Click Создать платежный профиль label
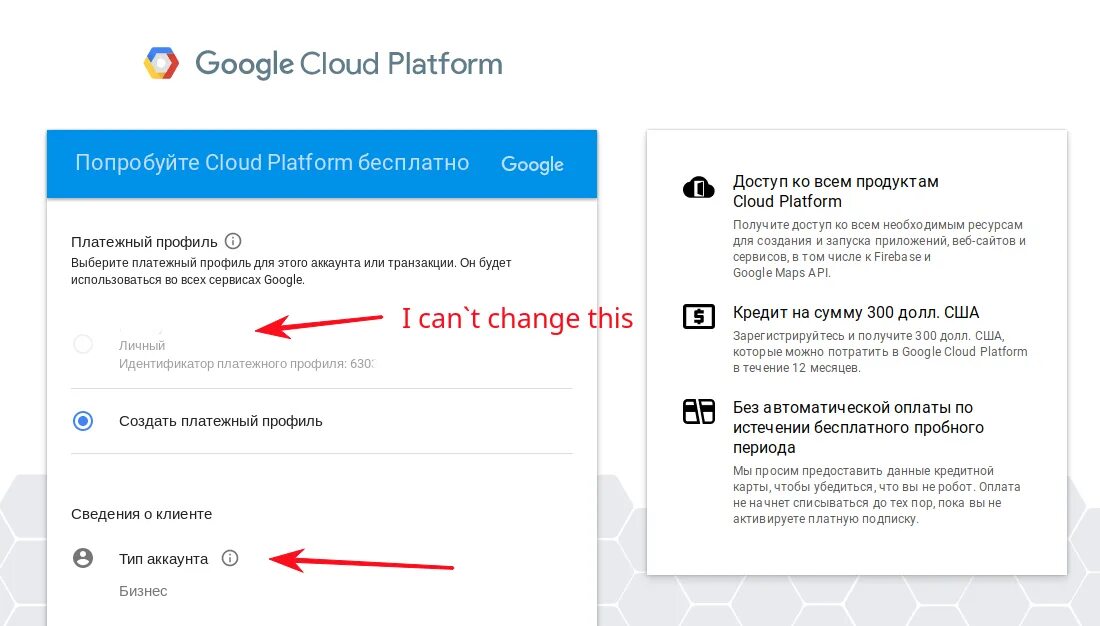 click(x=220, y=421)
